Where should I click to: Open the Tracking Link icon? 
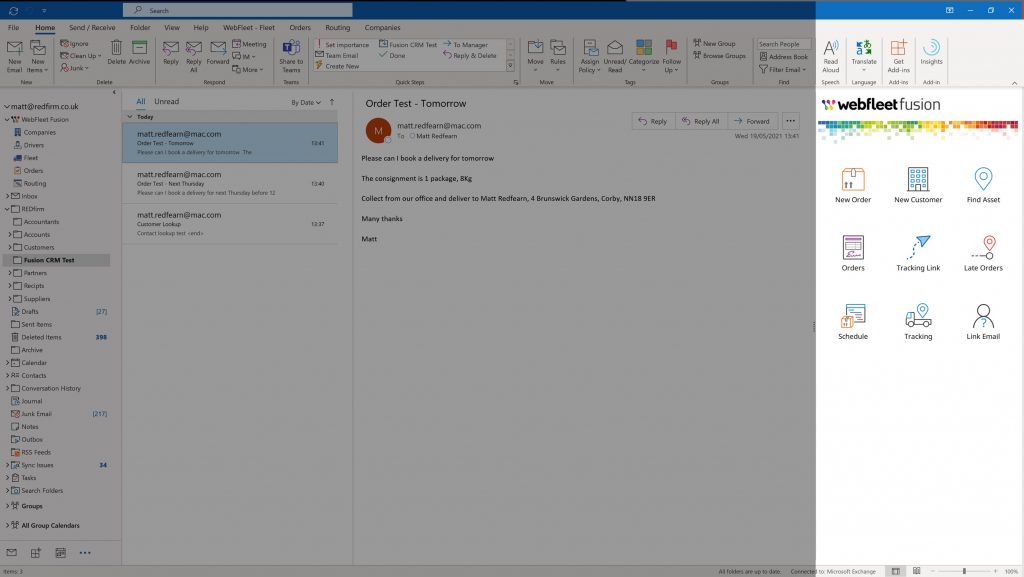pos(917,250)
